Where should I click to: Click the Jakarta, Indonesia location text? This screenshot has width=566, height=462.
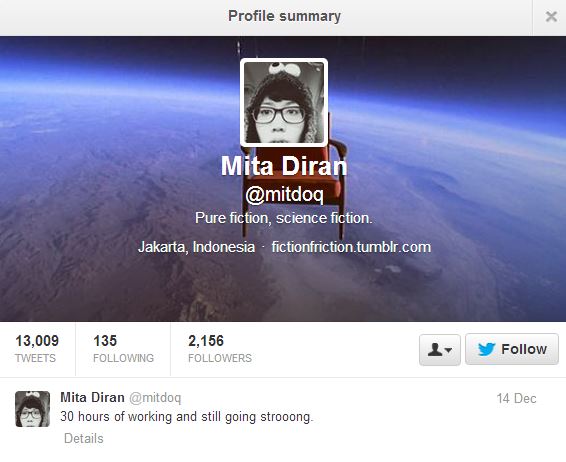coord(196,247)
